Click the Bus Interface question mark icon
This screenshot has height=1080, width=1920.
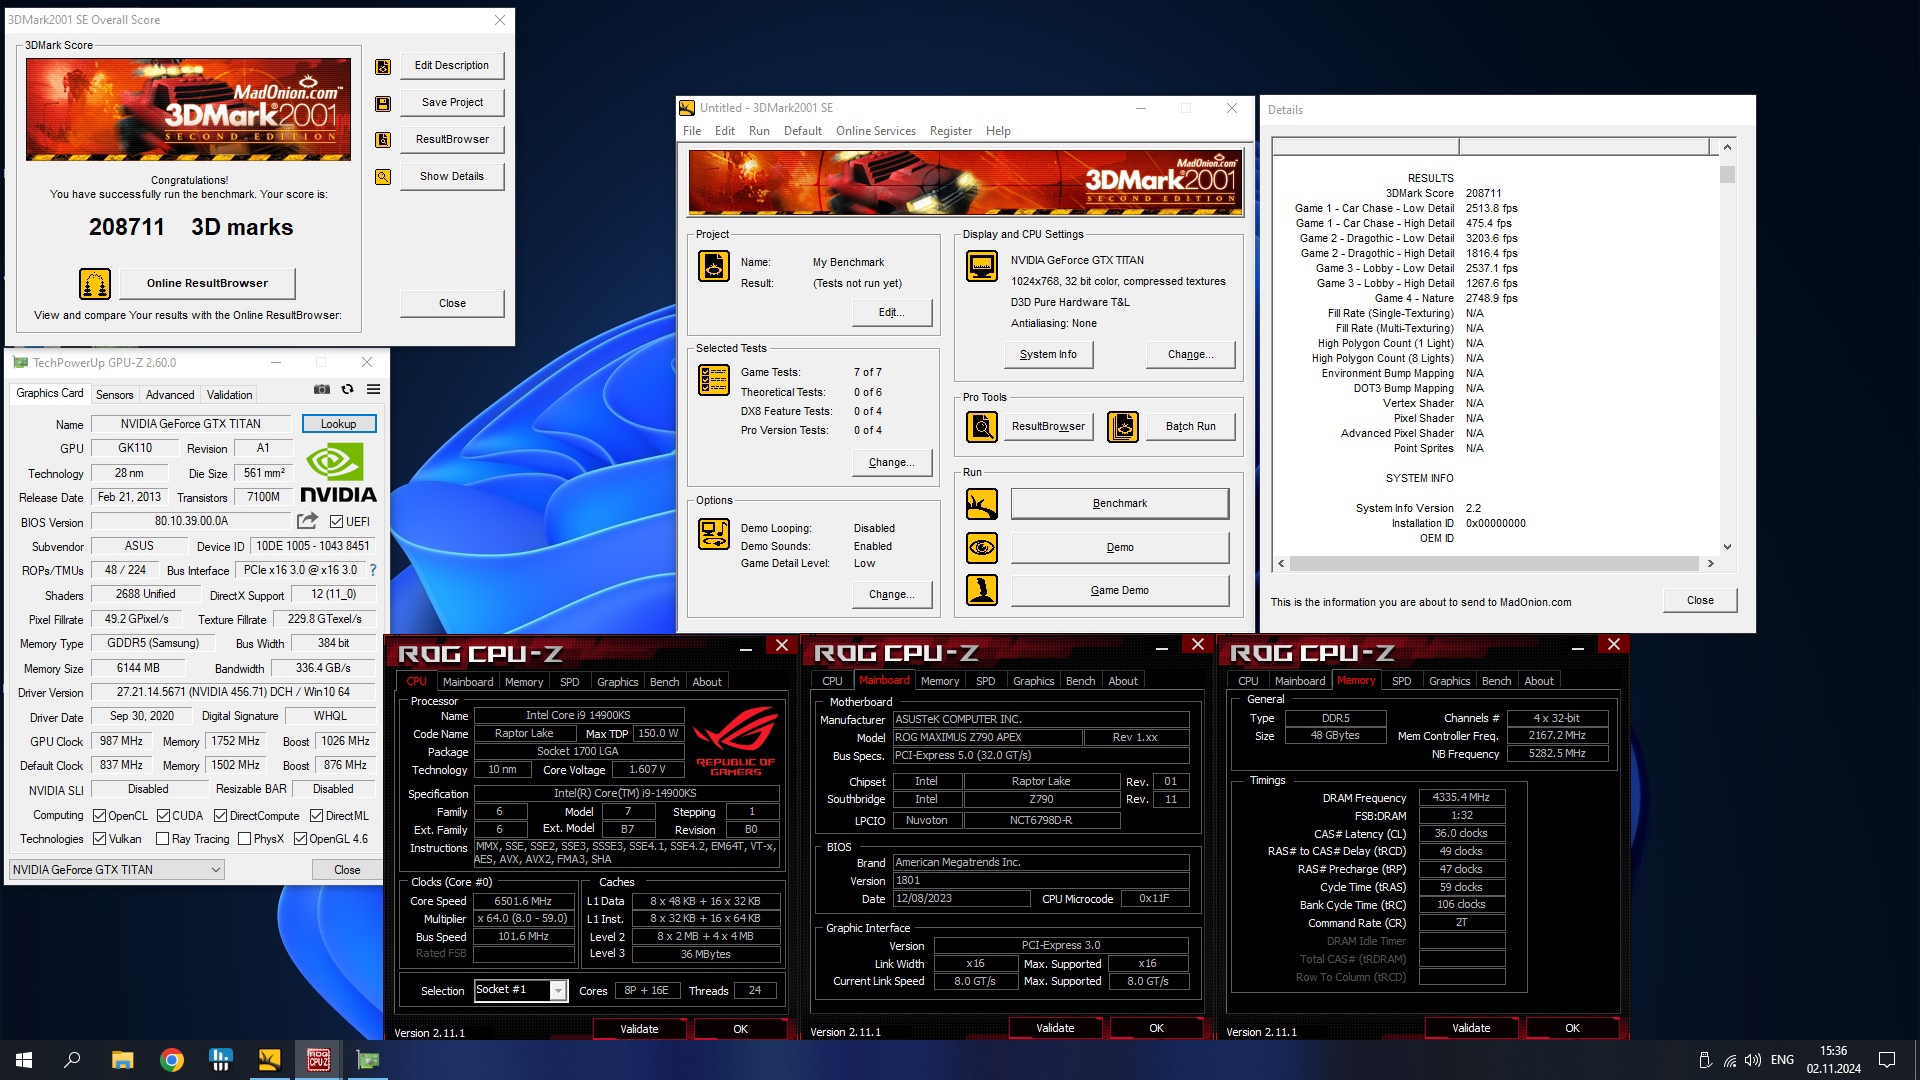(x=373, y=570)
